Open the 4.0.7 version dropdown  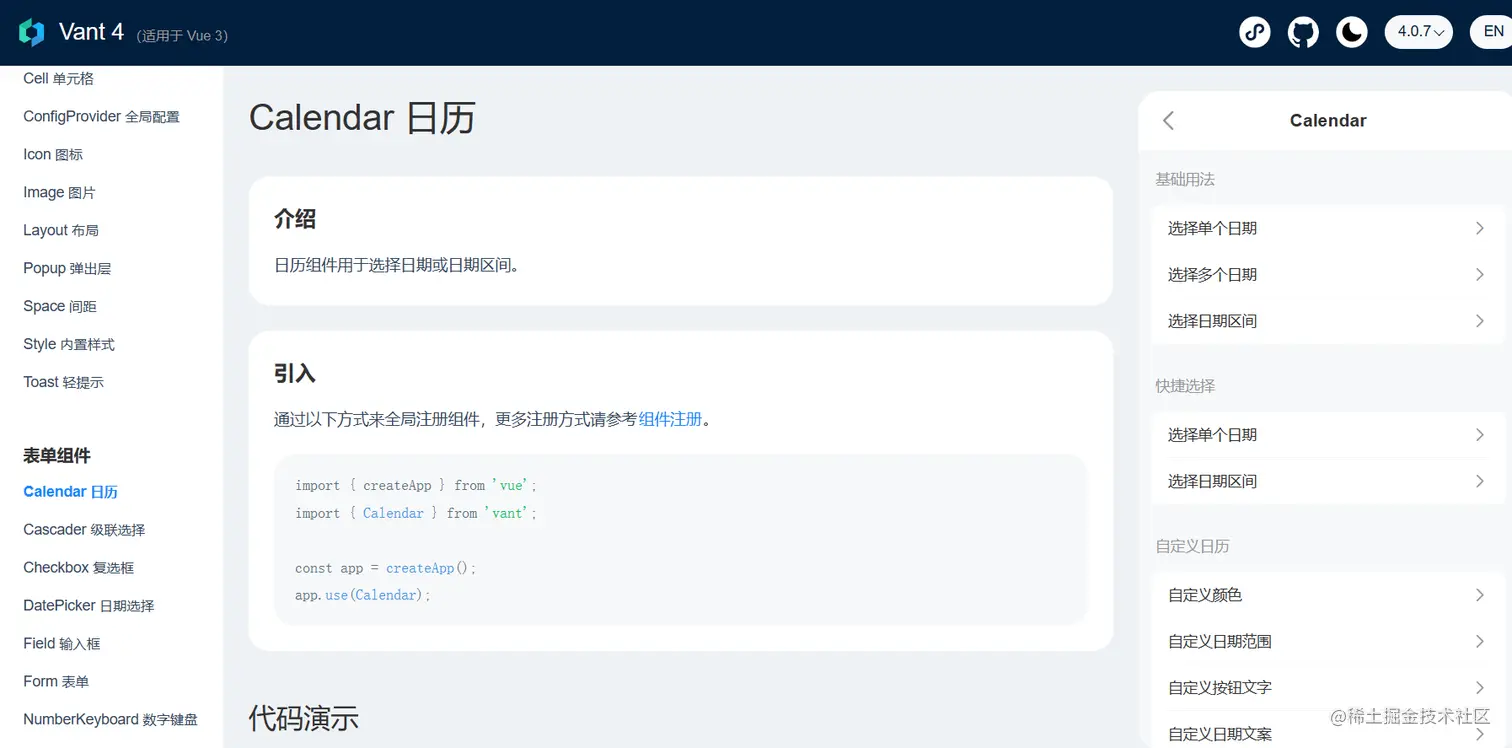click(1418, 31)
